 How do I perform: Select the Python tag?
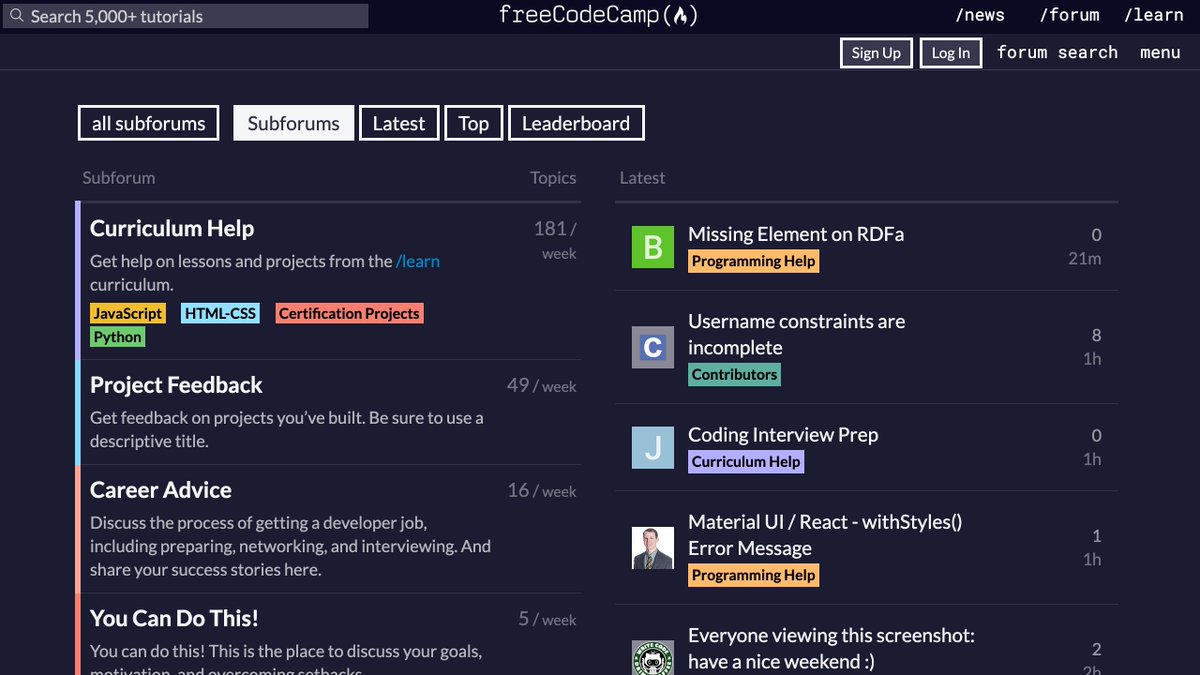pos(118,337)
